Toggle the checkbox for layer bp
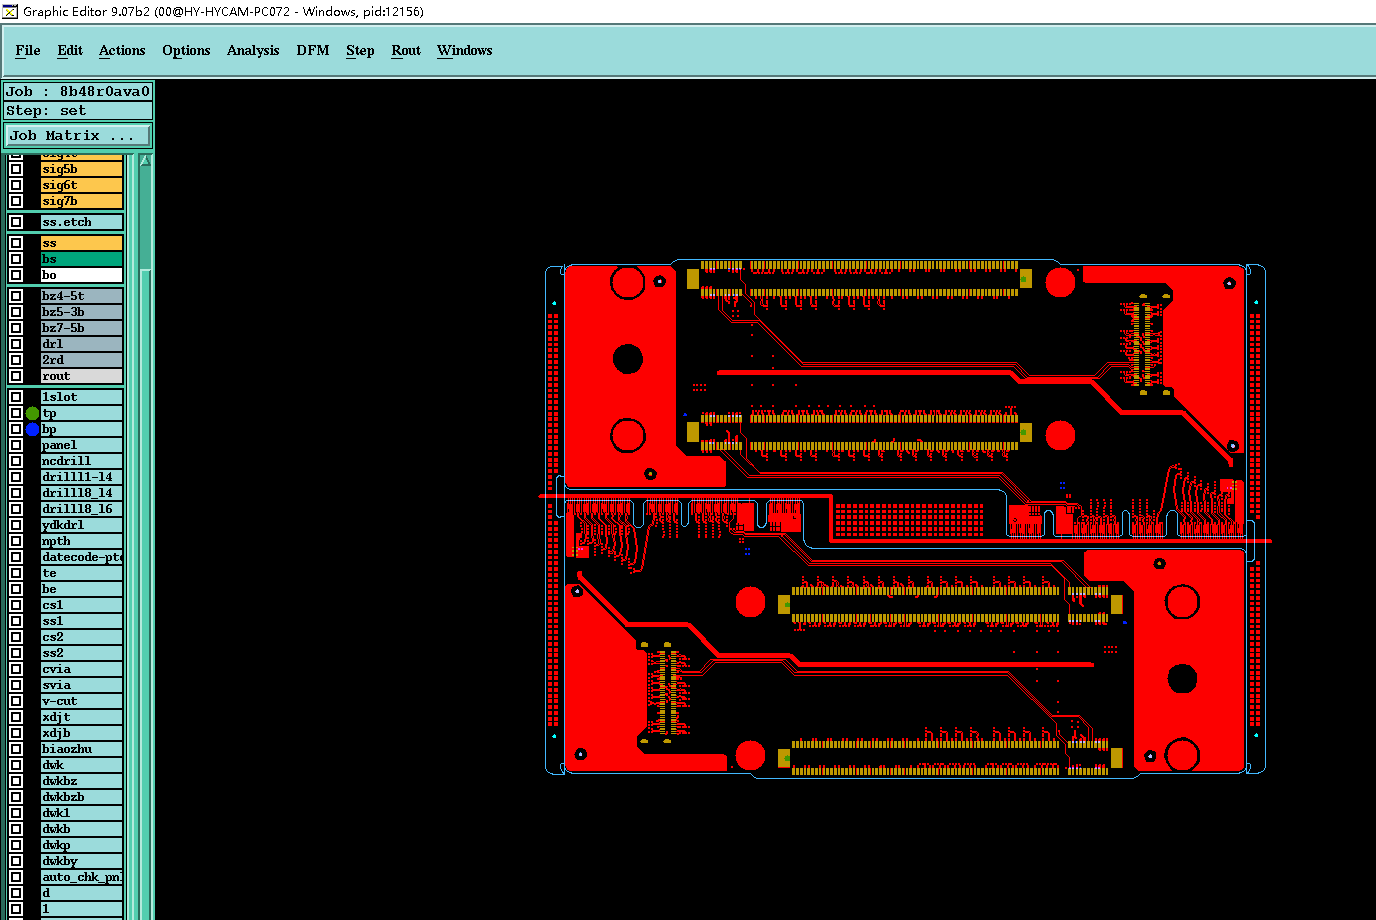This screenshot has height=920, width=1376. click(x=16, y=429)
